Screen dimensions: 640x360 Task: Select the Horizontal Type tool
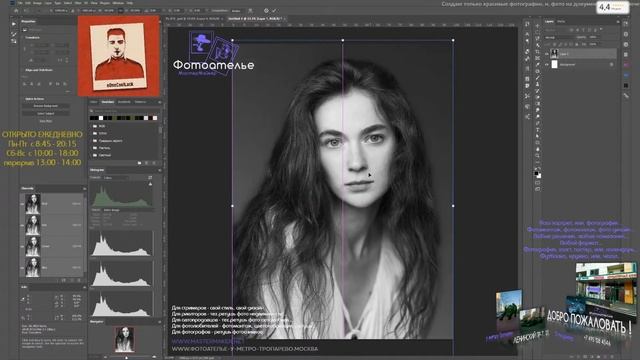pos(538,130)
